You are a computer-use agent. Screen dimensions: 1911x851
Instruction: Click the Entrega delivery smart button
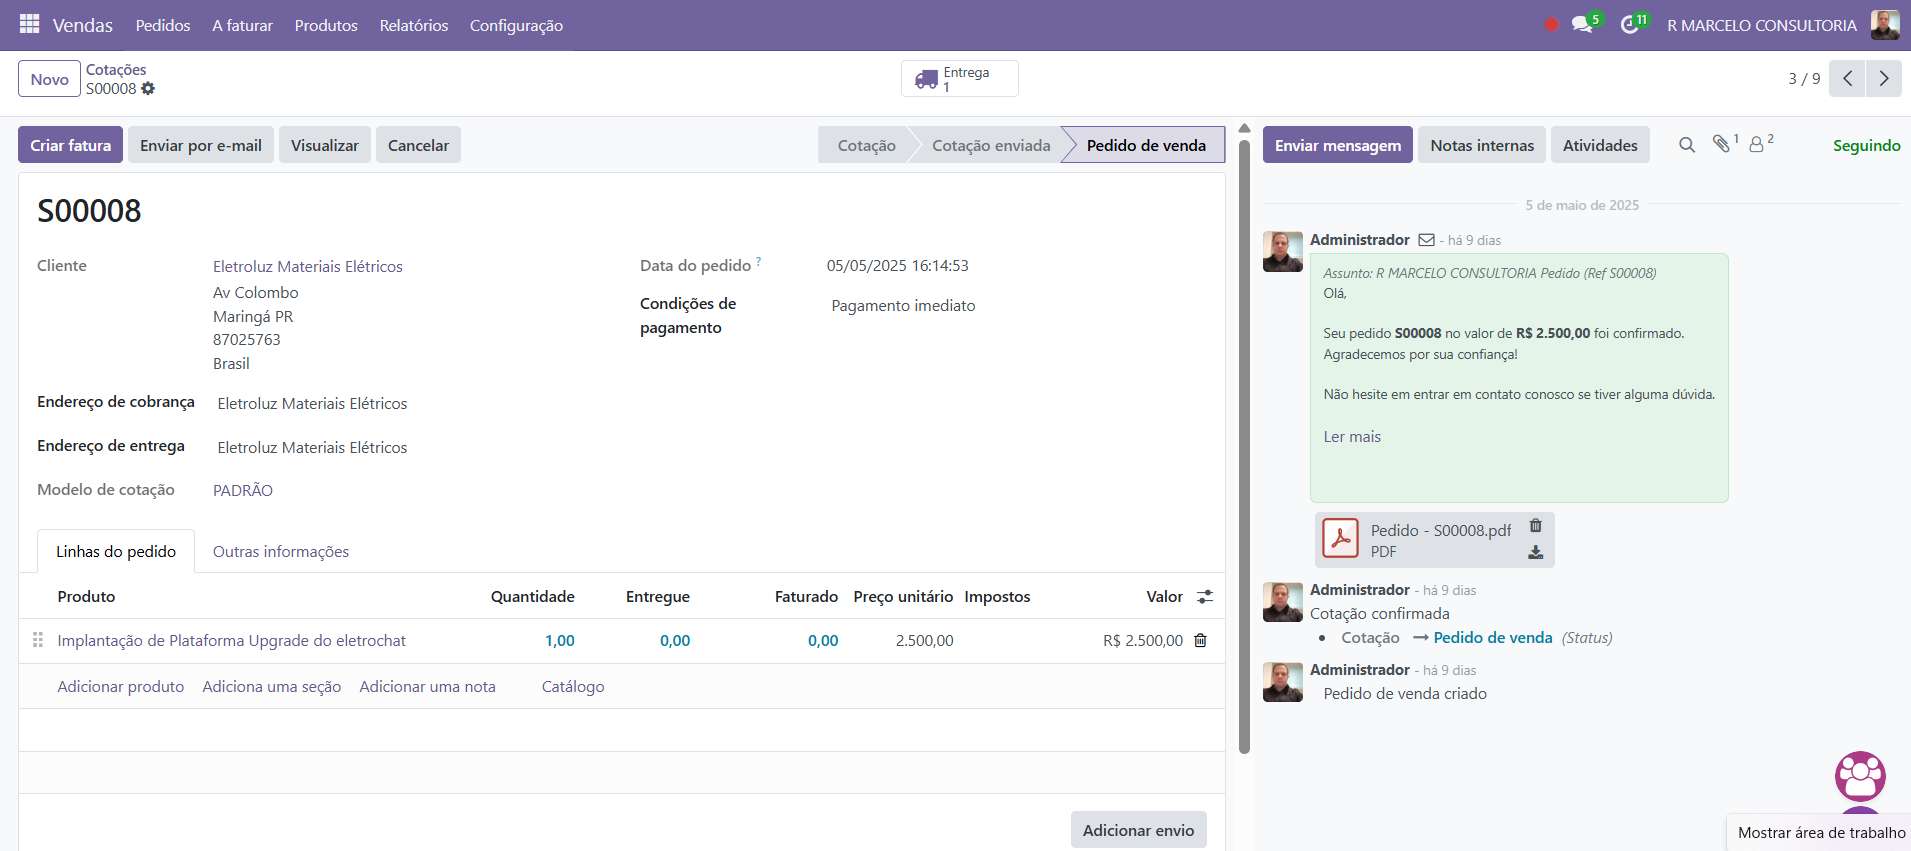pyautogui.click(x=959, y=79)
